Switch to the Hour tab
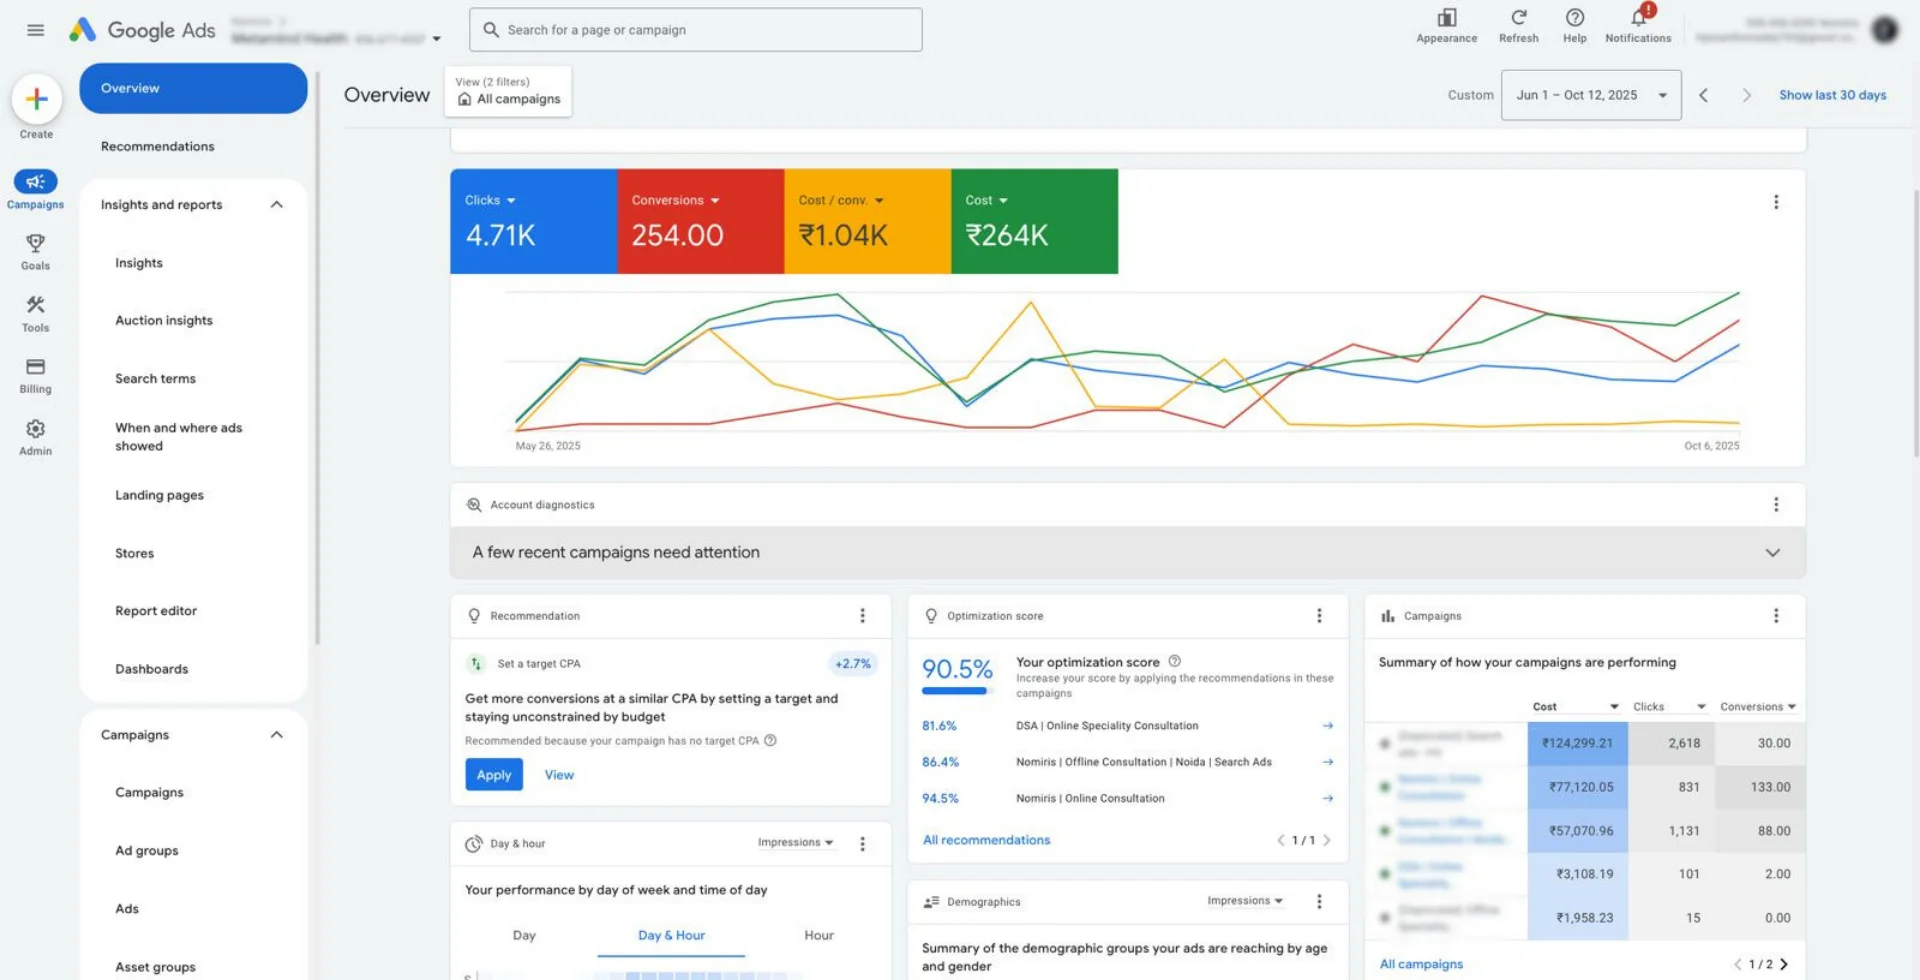 tap(818, 936)
